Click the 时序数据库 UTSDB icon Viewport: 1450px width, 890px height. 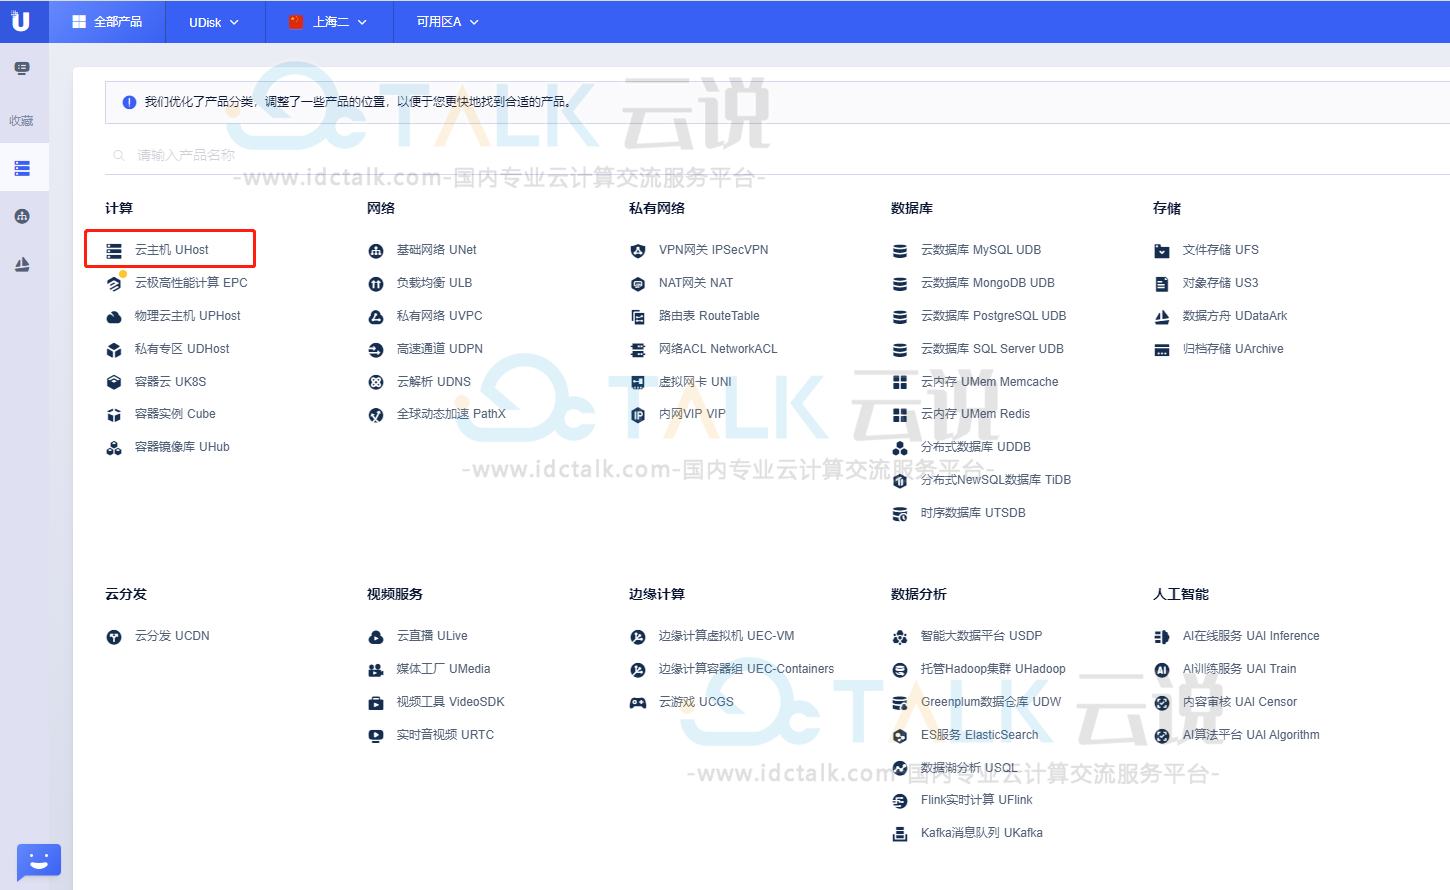click(x=900, y=514)
